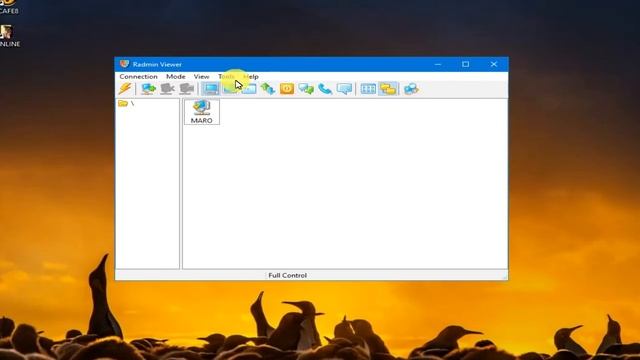Open the Tools menu
Screen dimensions: 640x360
coord(226,76)
